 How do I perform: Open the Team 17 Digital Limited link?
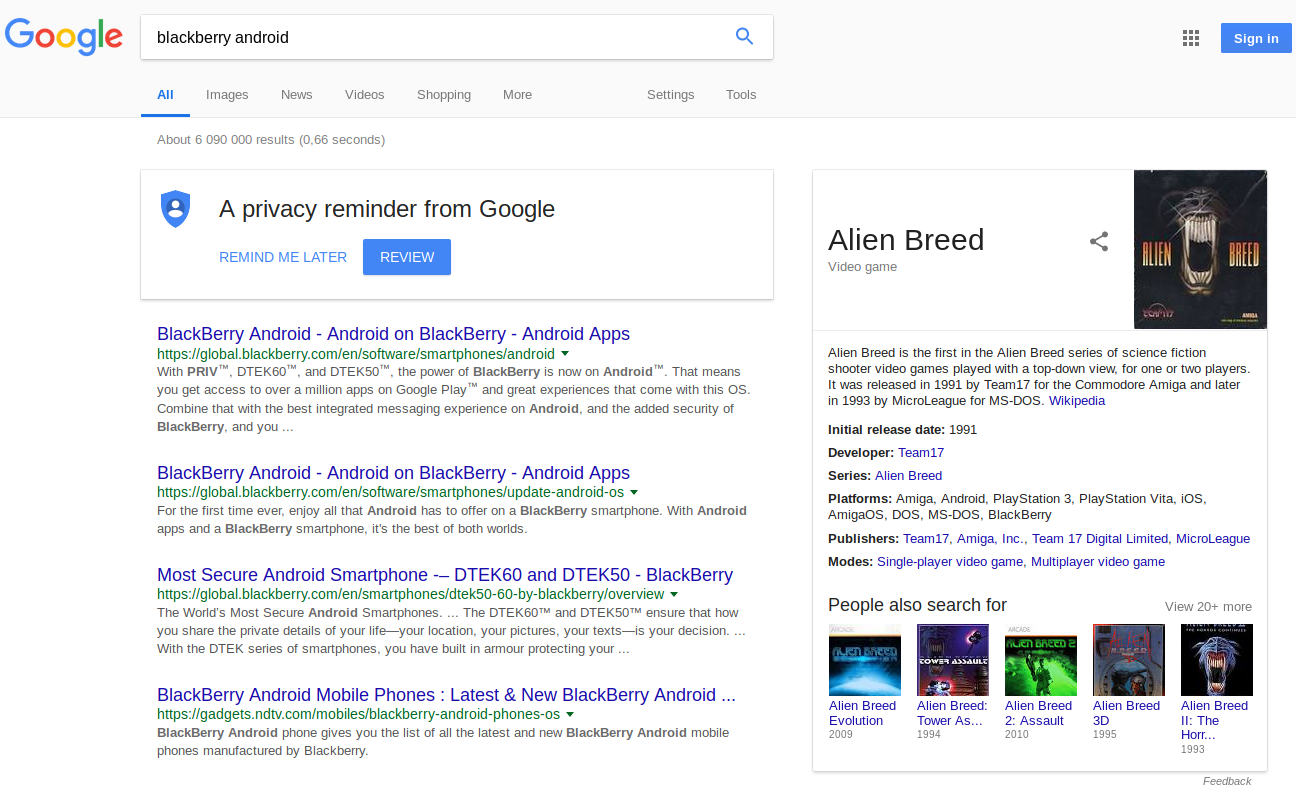[1102, 539]
